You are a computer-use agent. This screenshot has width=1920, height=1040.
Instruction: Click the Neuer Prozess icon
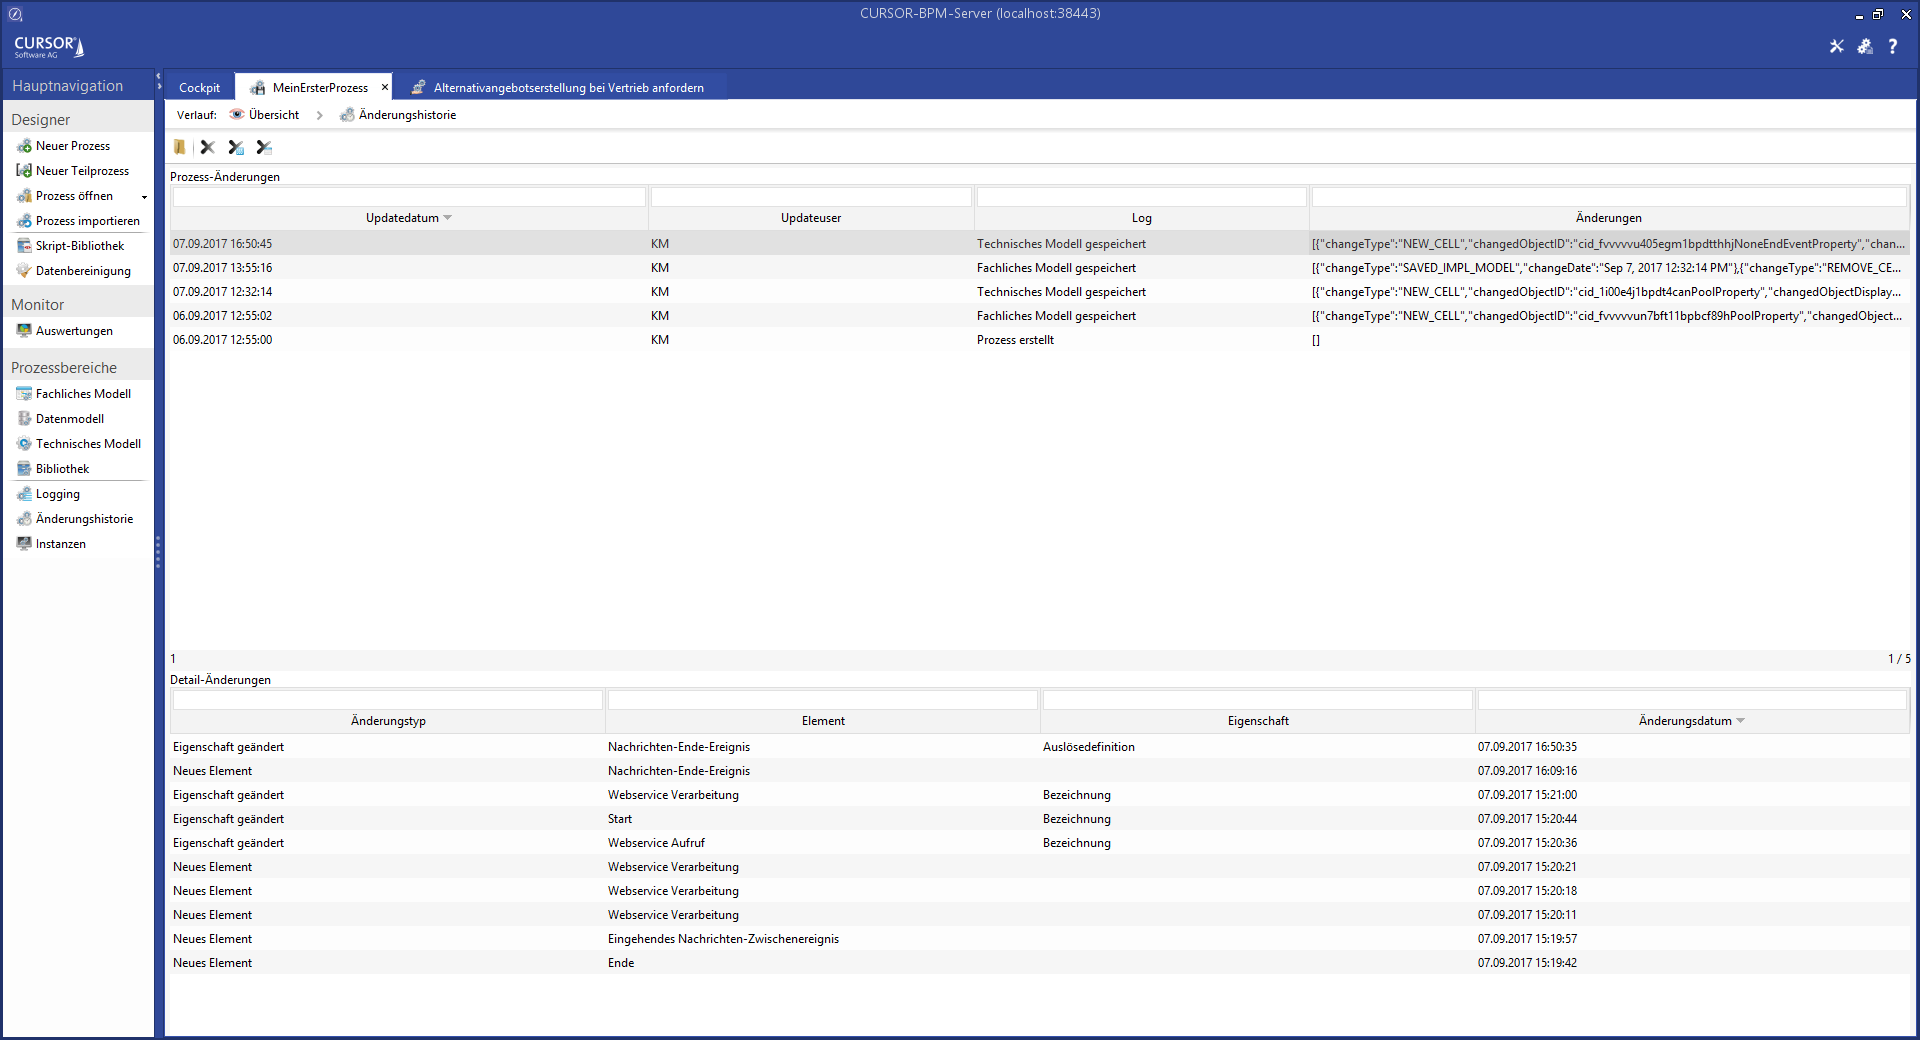point(24,146)
